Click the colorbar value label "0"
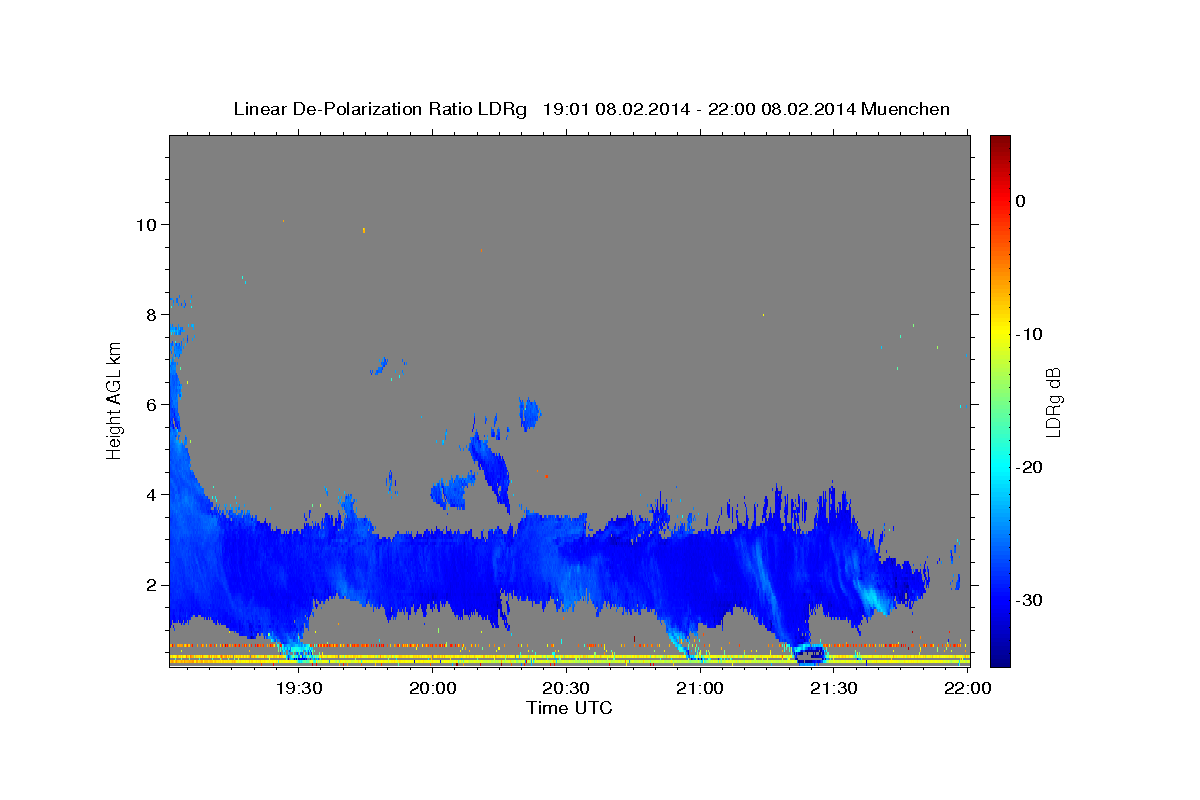1200x800 pixels. 1021,201
